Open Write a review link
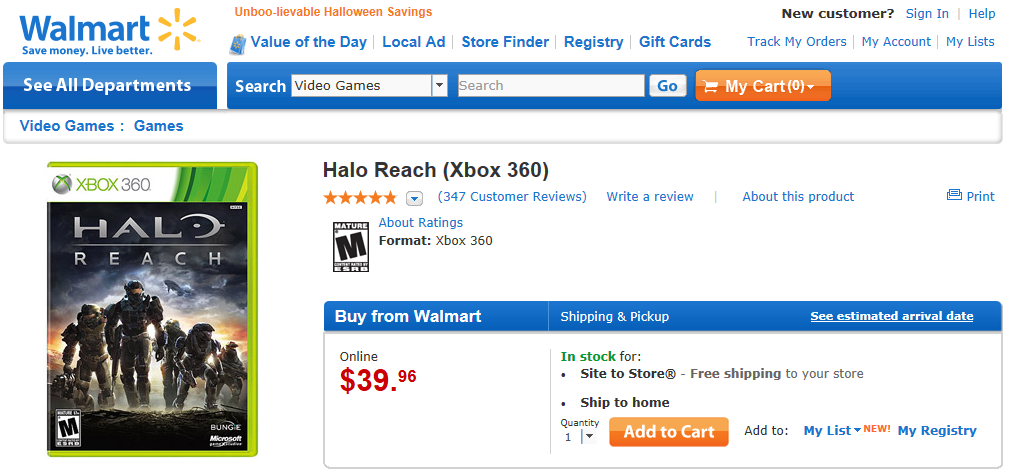Screen dimensions: 1016x475 pyautogui.click(x=650, y=197)
